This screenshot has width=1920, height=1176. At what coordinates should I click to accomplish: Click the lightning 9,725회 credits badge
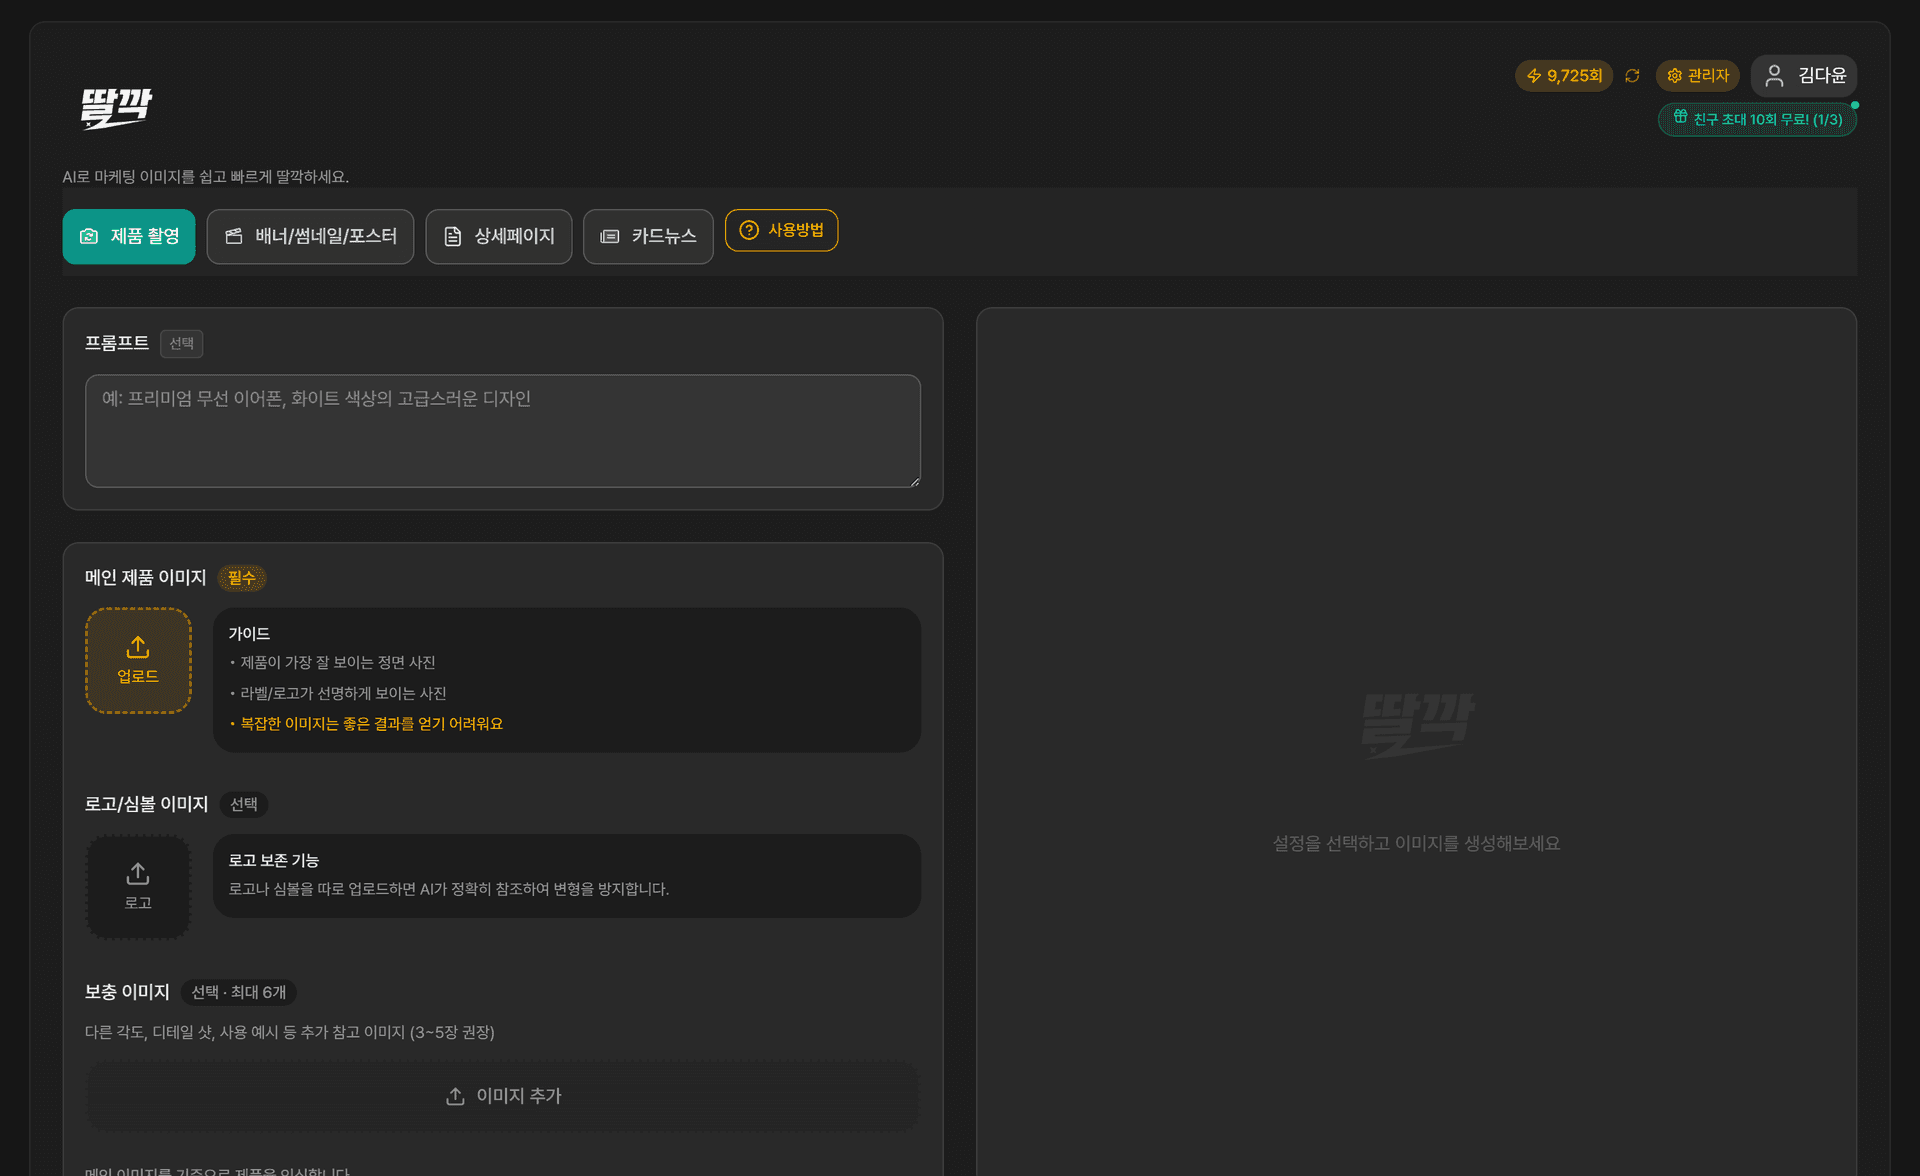pos(1564,76)
